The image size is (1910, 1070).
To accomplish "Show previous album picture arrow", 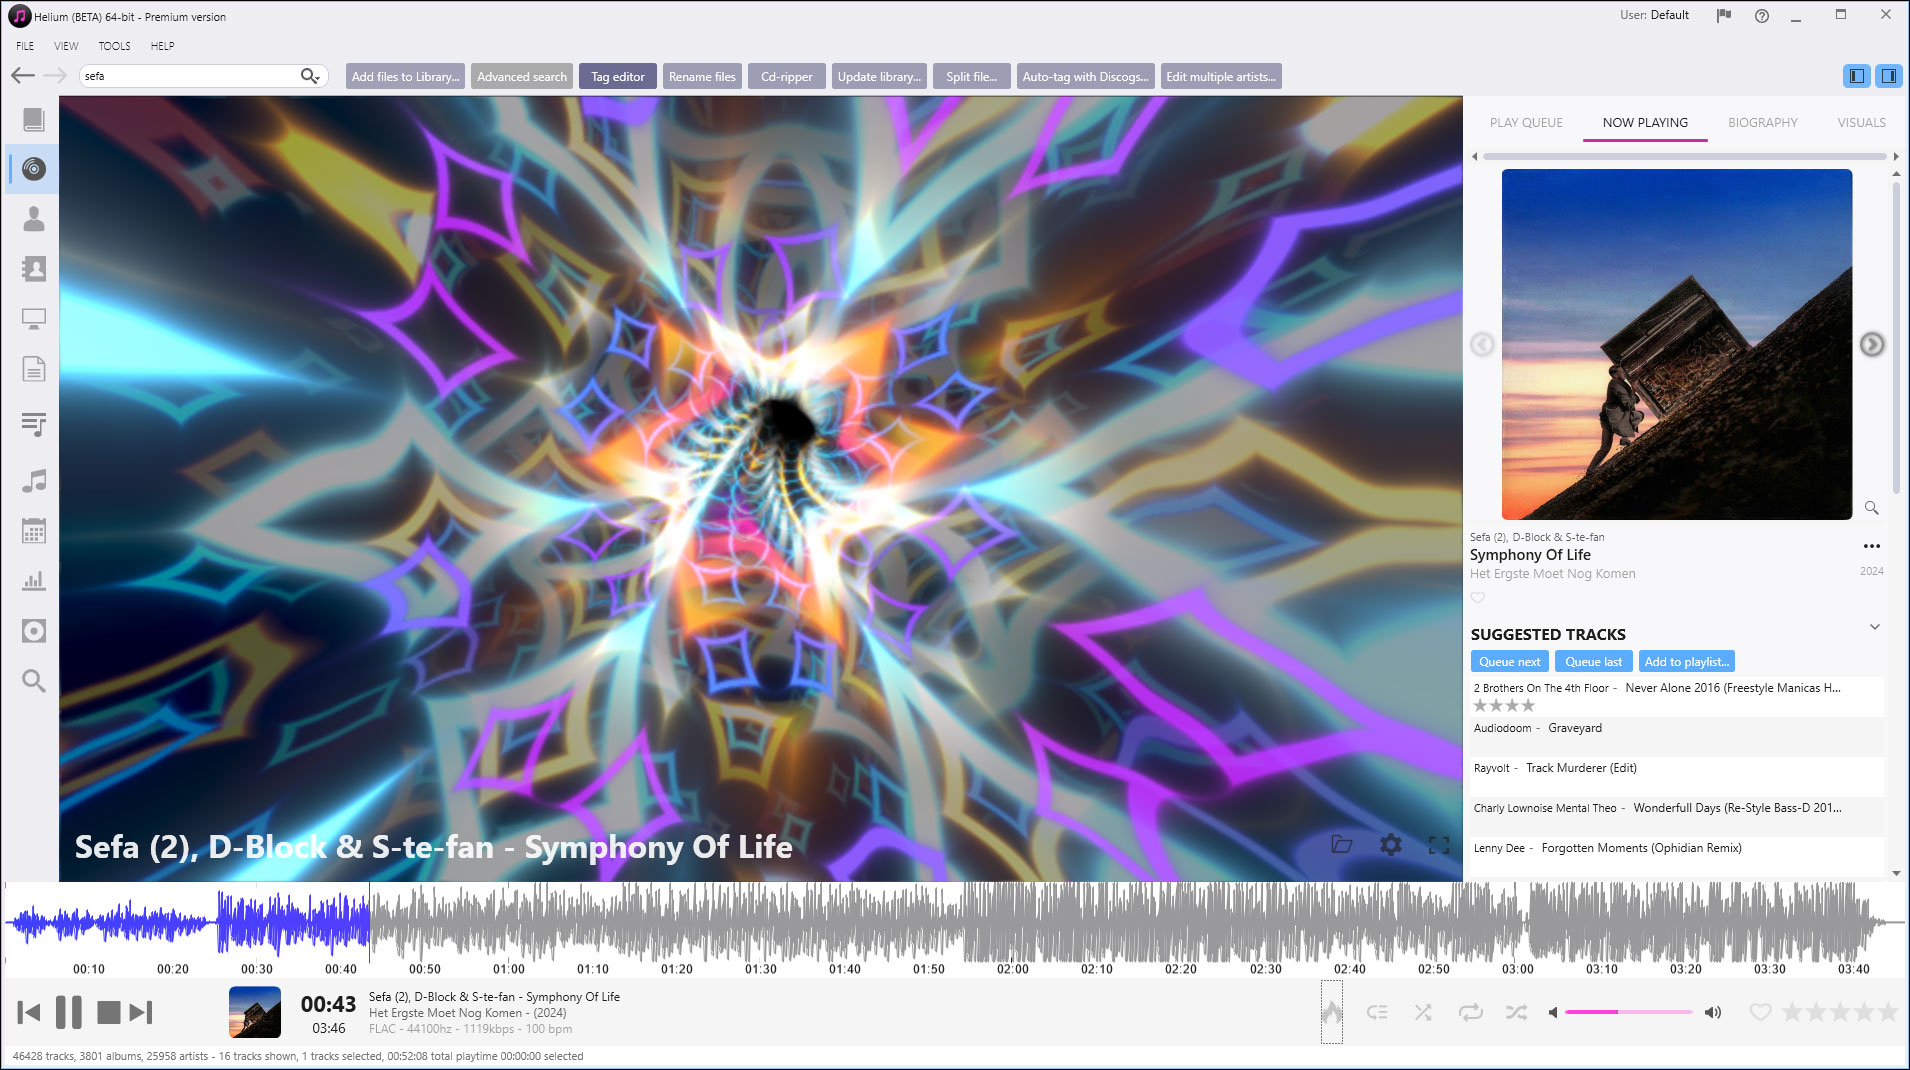I will (1482, 344).
